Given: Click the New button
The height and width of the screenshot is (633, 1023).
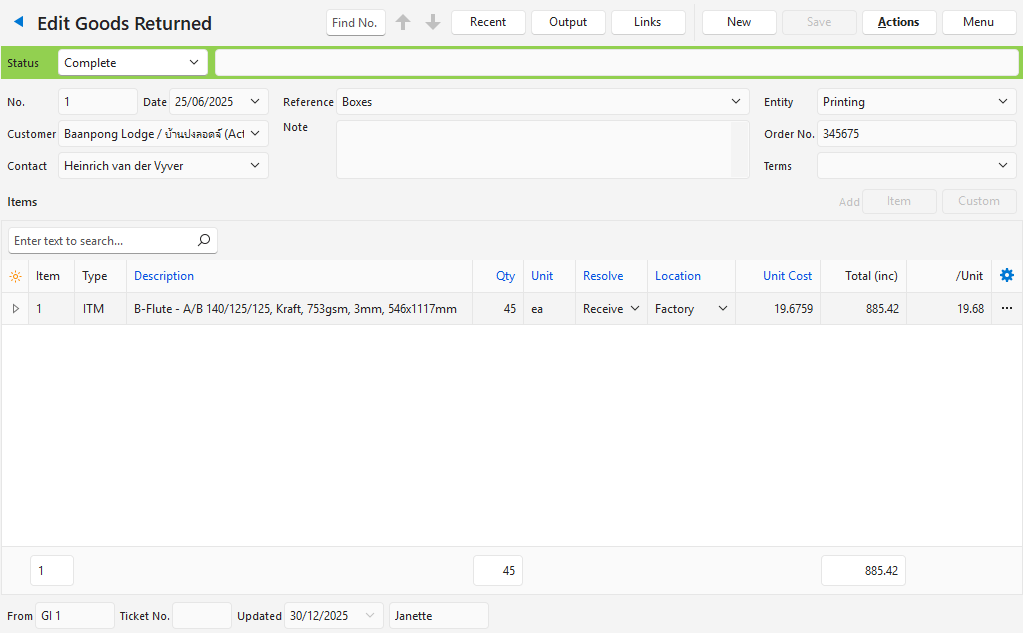Looking at the screenshot, I should pyautogui.click(x=739, y=22).
